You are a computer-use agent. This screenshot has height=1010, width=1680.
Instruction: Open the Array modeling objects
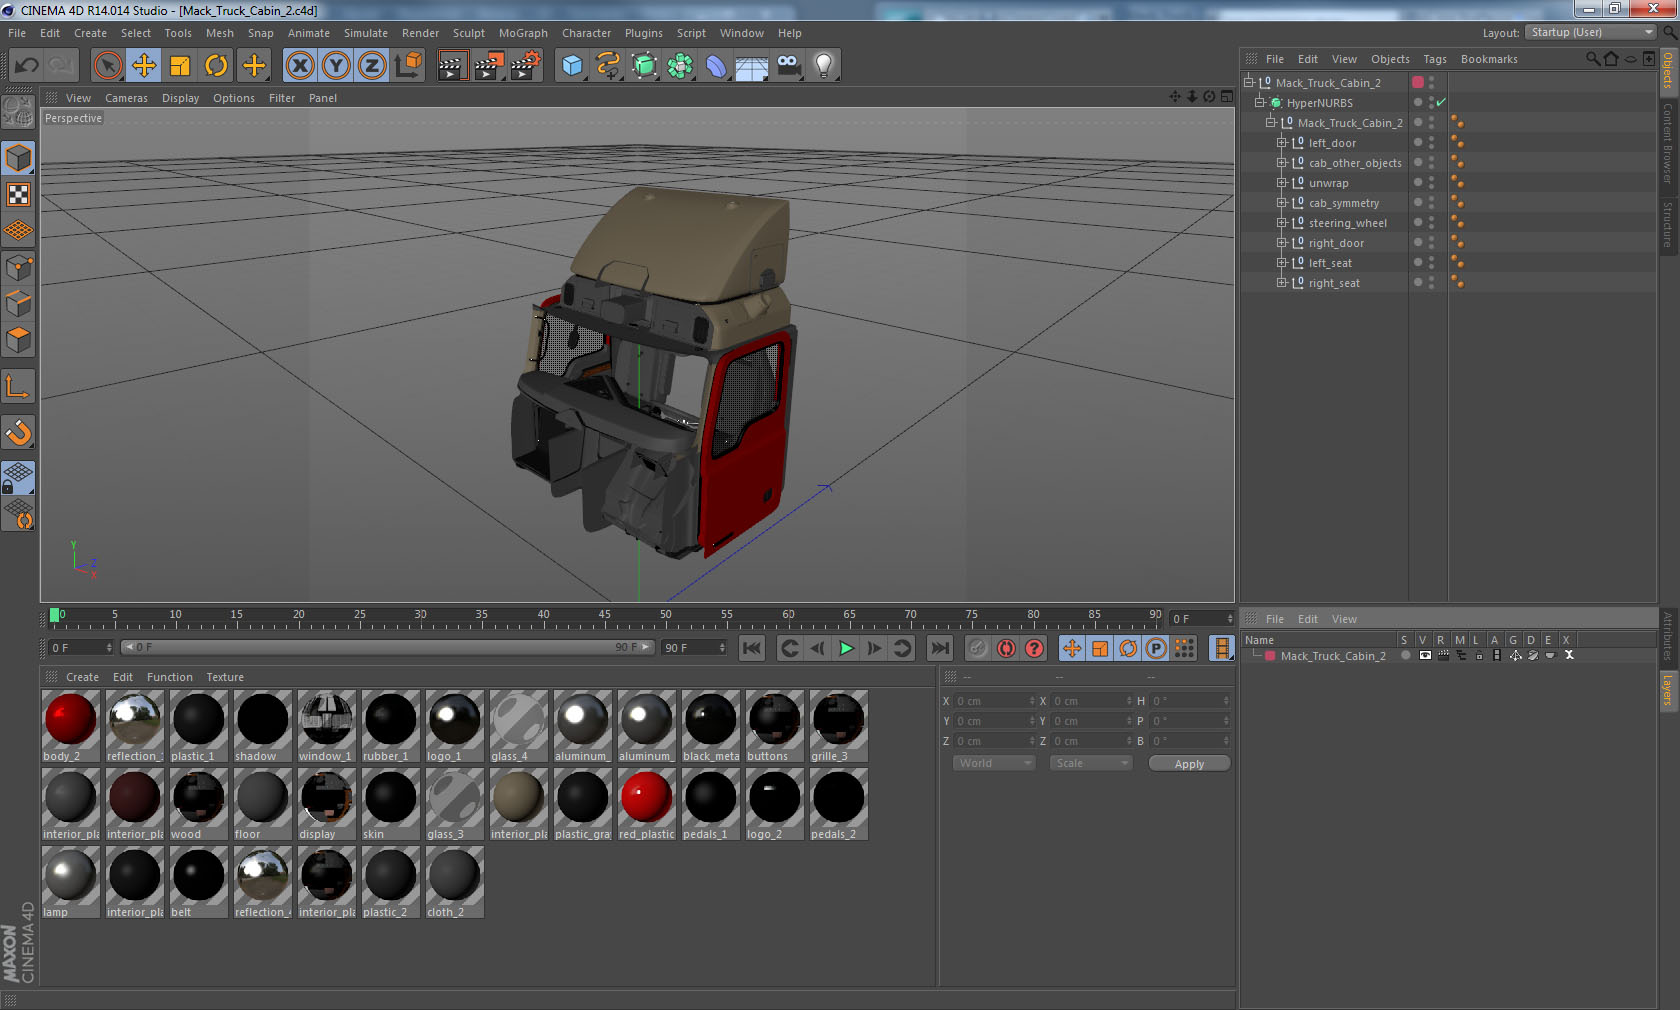[680, 66]
